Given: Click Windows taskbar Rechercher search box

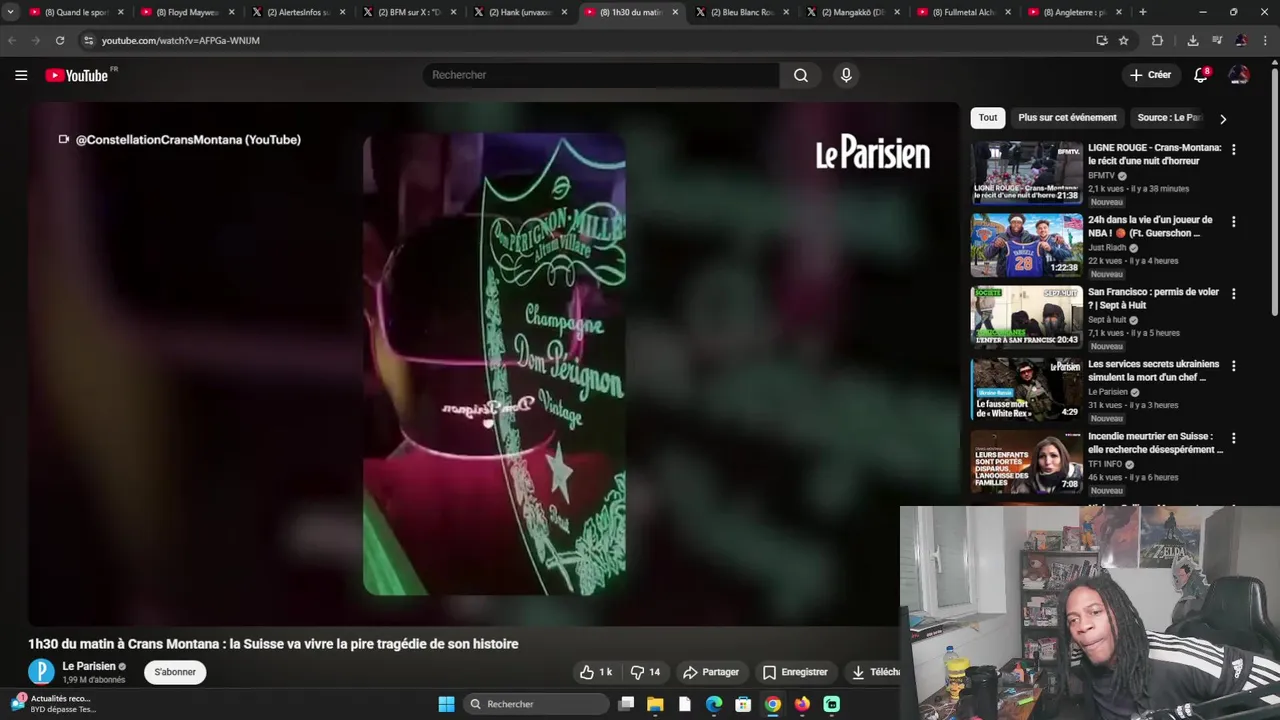Looking at the screenshot, I should [536, 704].
